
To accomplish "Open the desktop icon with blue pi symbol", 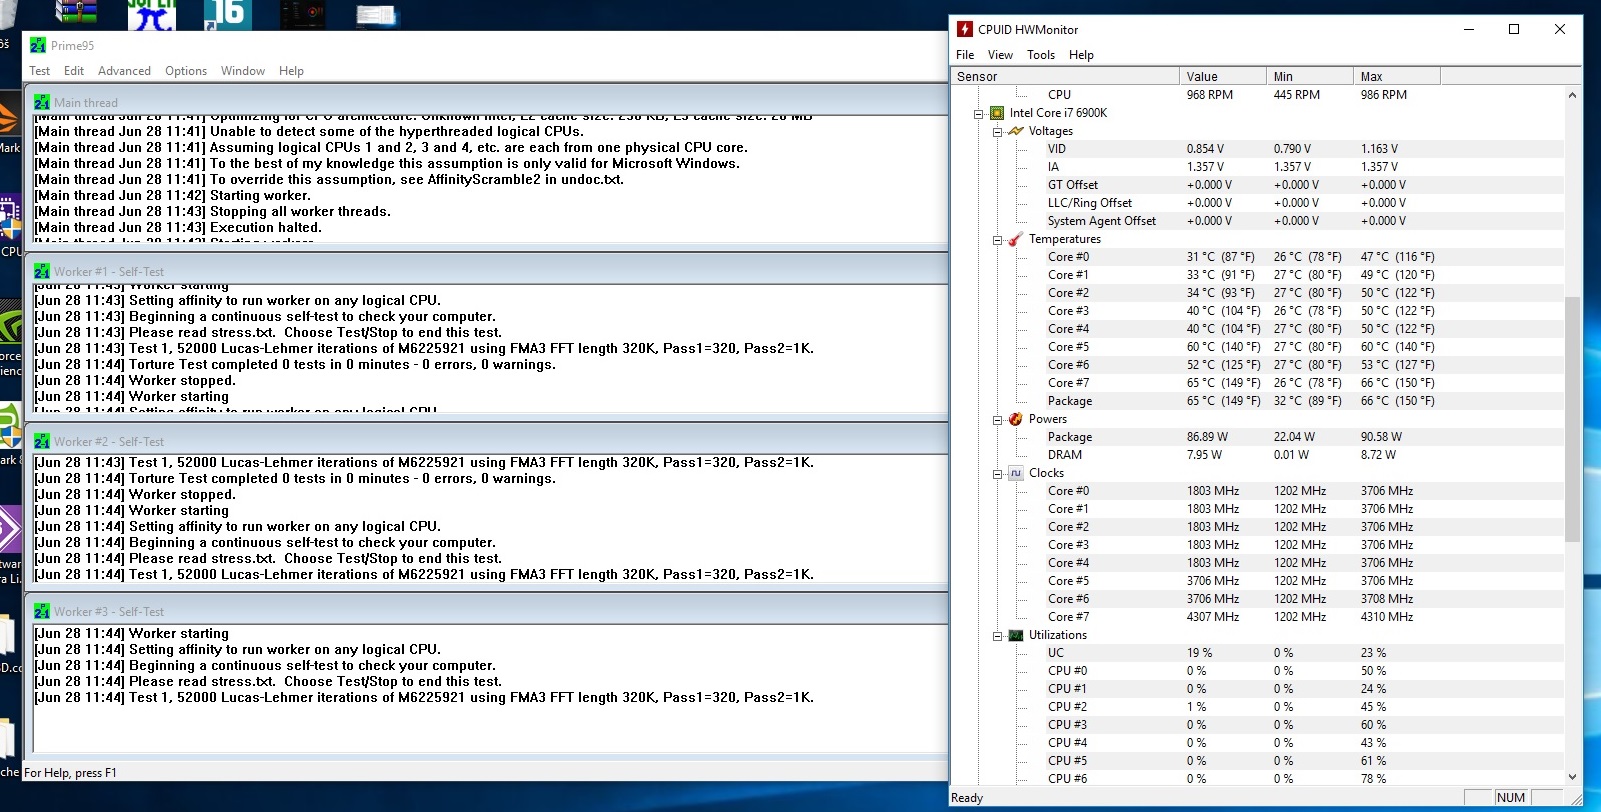I will pos(152,15).
